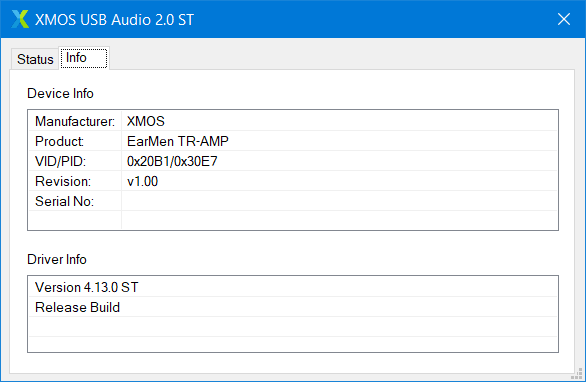This screenshot has height=382, width=586.
Task: Select the XMOS manufacturer value
Action: point(146,121)
